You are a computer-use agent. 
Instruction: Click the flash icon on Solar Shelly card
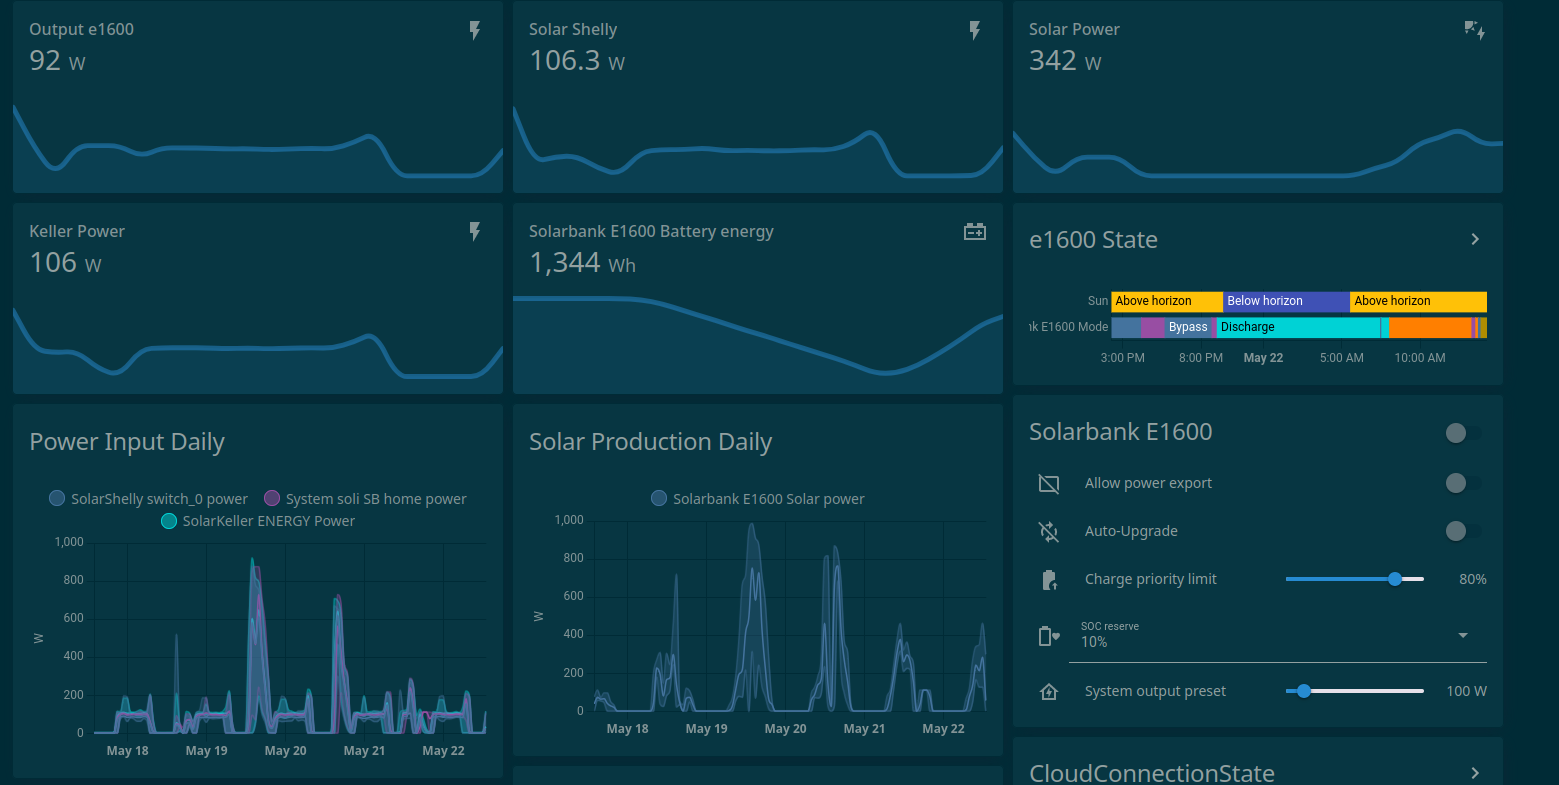point(975,31)
